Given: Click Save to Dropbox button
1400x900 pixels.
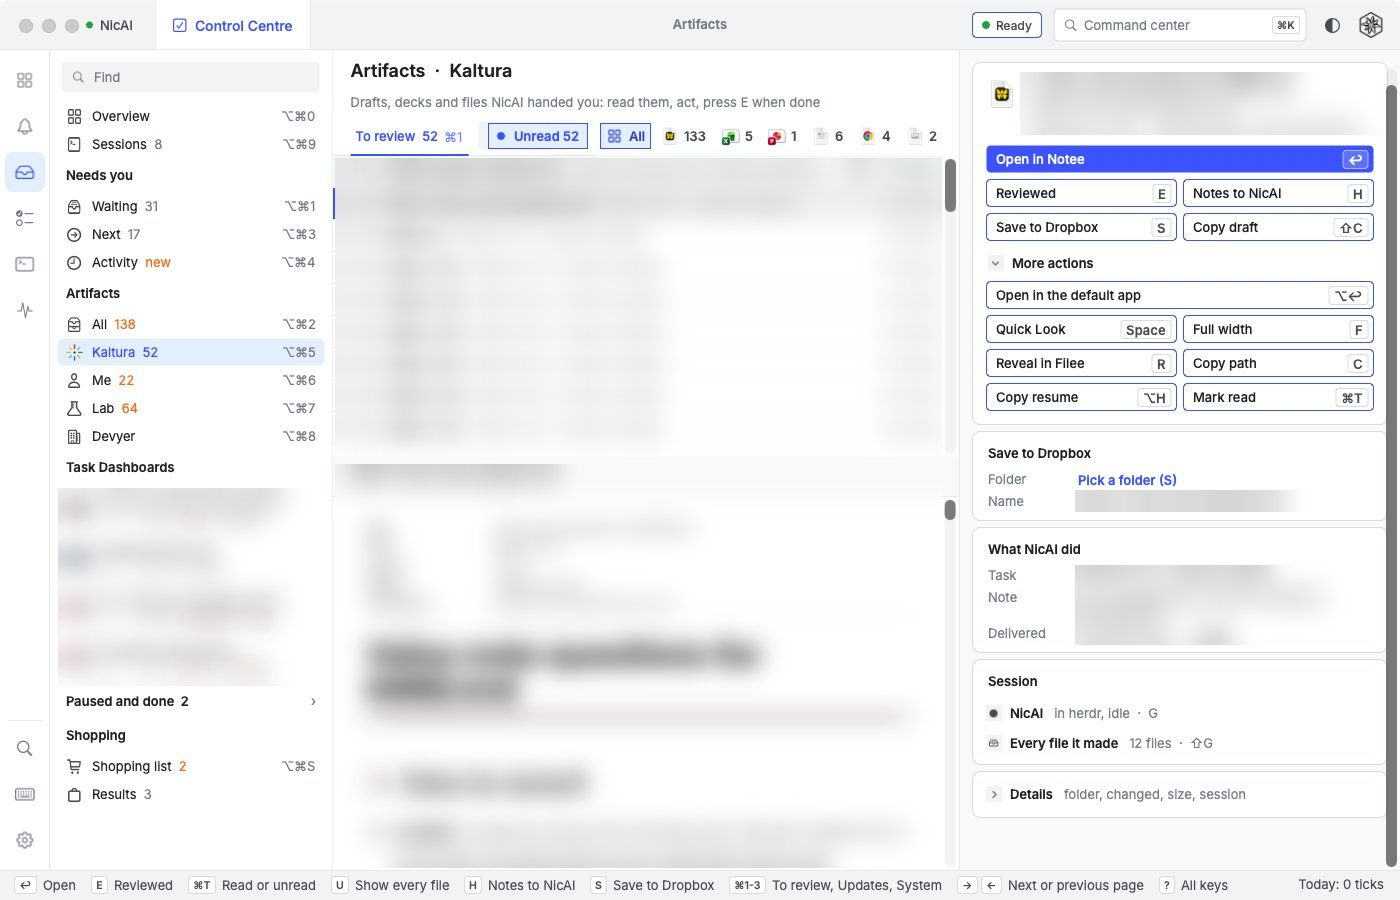Looking at the screenshot, I should tap(1080, 227).
